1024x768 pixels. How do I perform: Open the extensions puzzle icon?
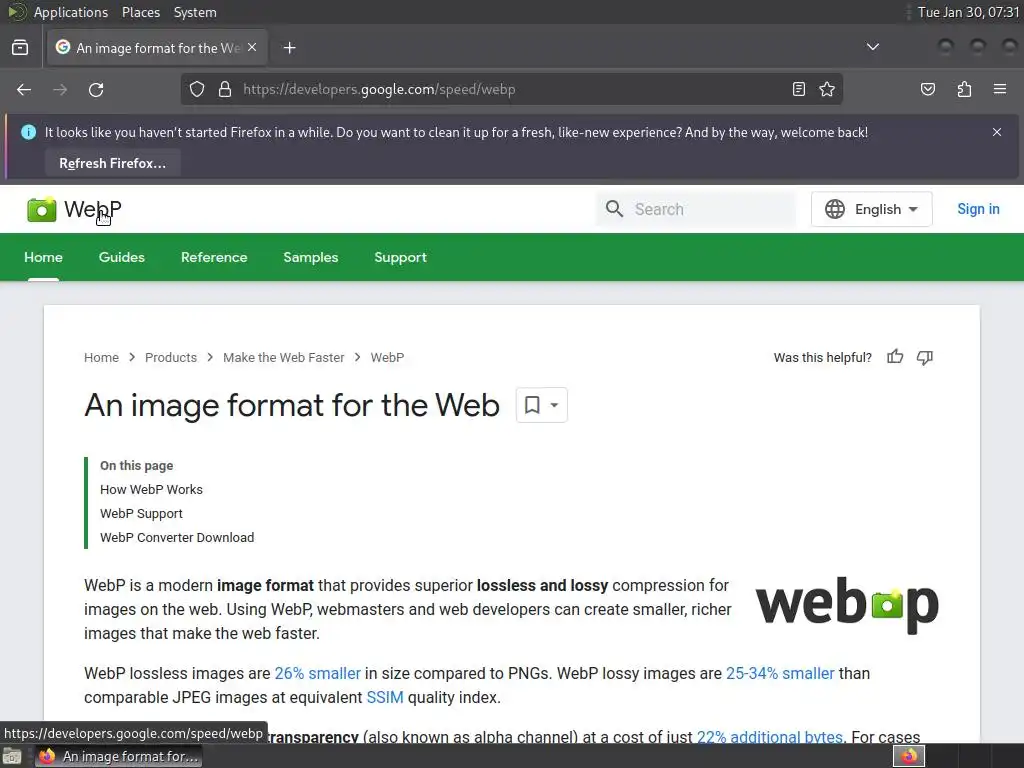point(964,89)
